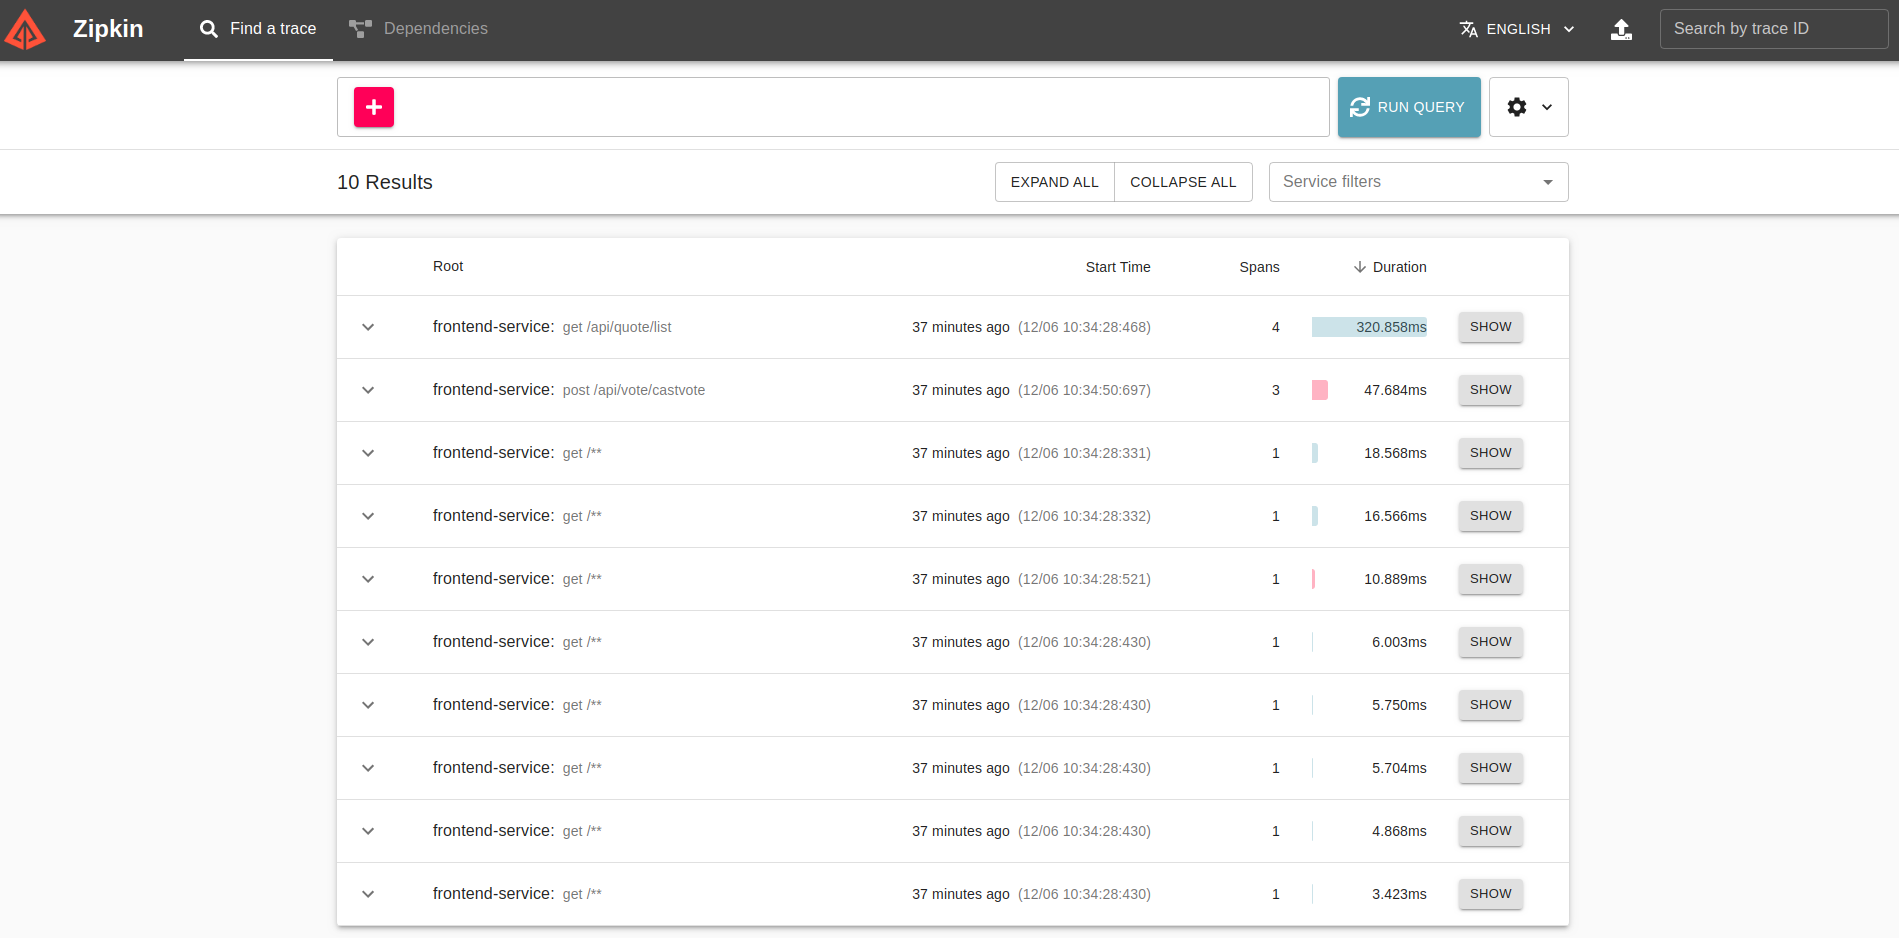Expand the 6.003ms trace row
Viewport: 1899px width, 938px height.
pos(368,642)
